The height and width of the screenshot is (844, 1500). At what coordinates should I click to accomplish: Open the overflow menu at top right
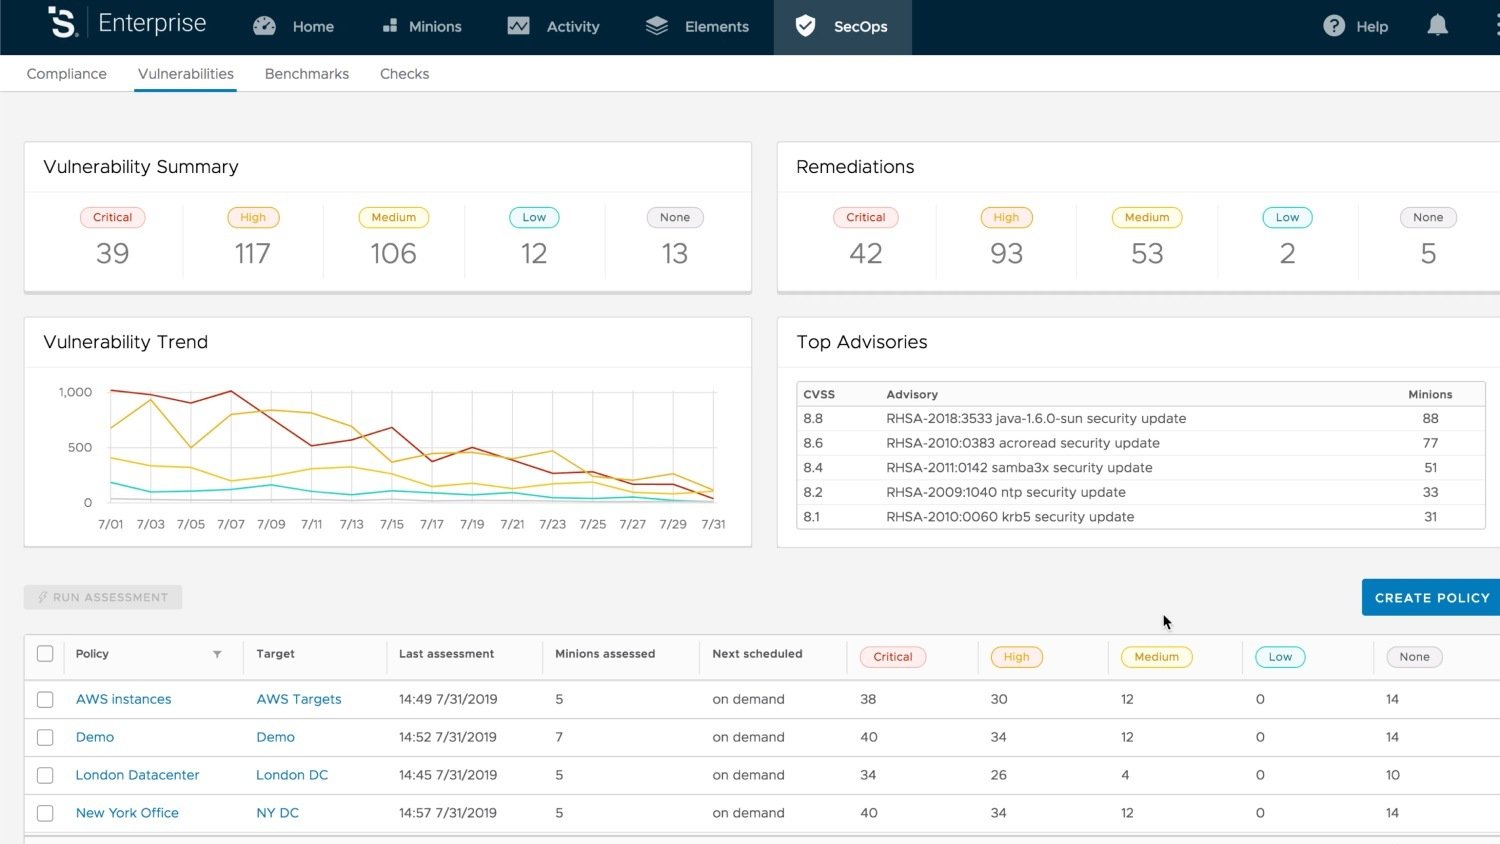coord(1492,26)
